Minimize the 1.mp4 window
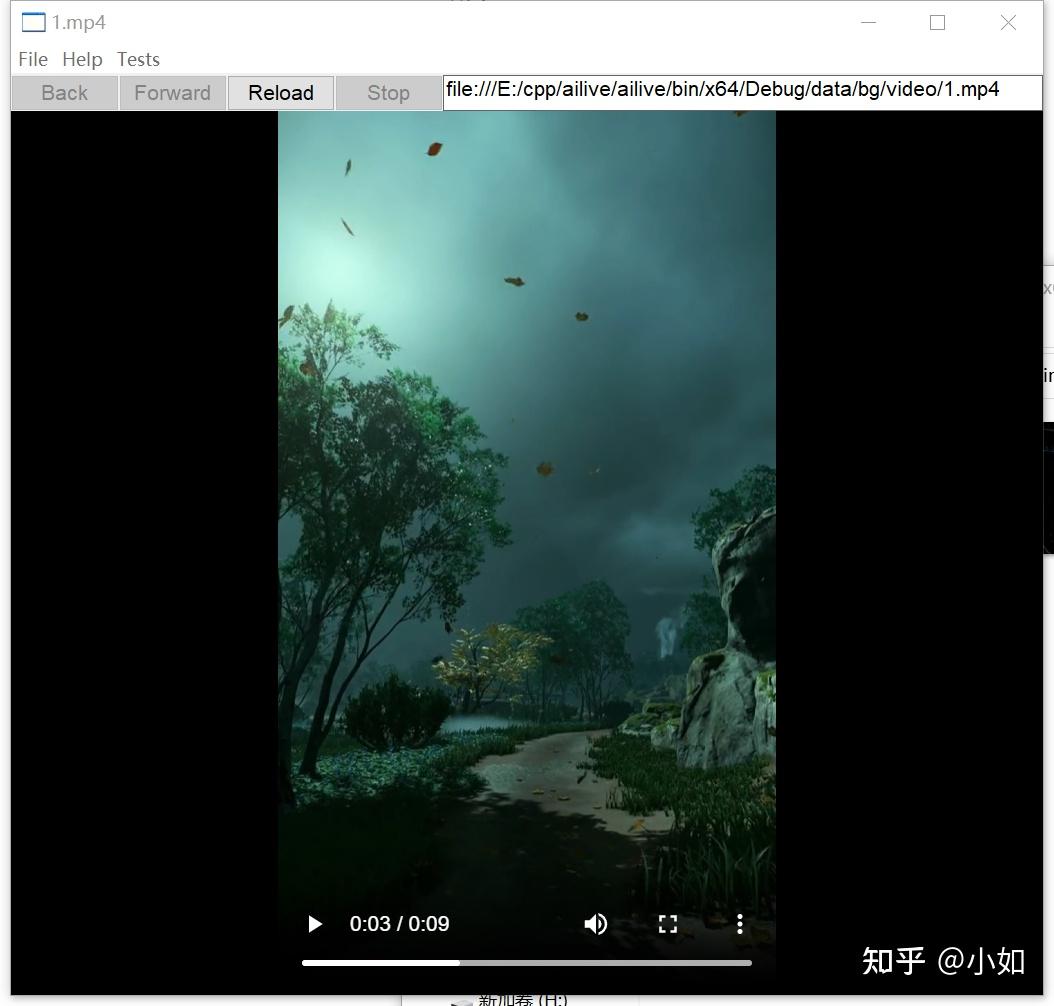This screenshot has width=1054, height=1006. click(x=868, y=22)
